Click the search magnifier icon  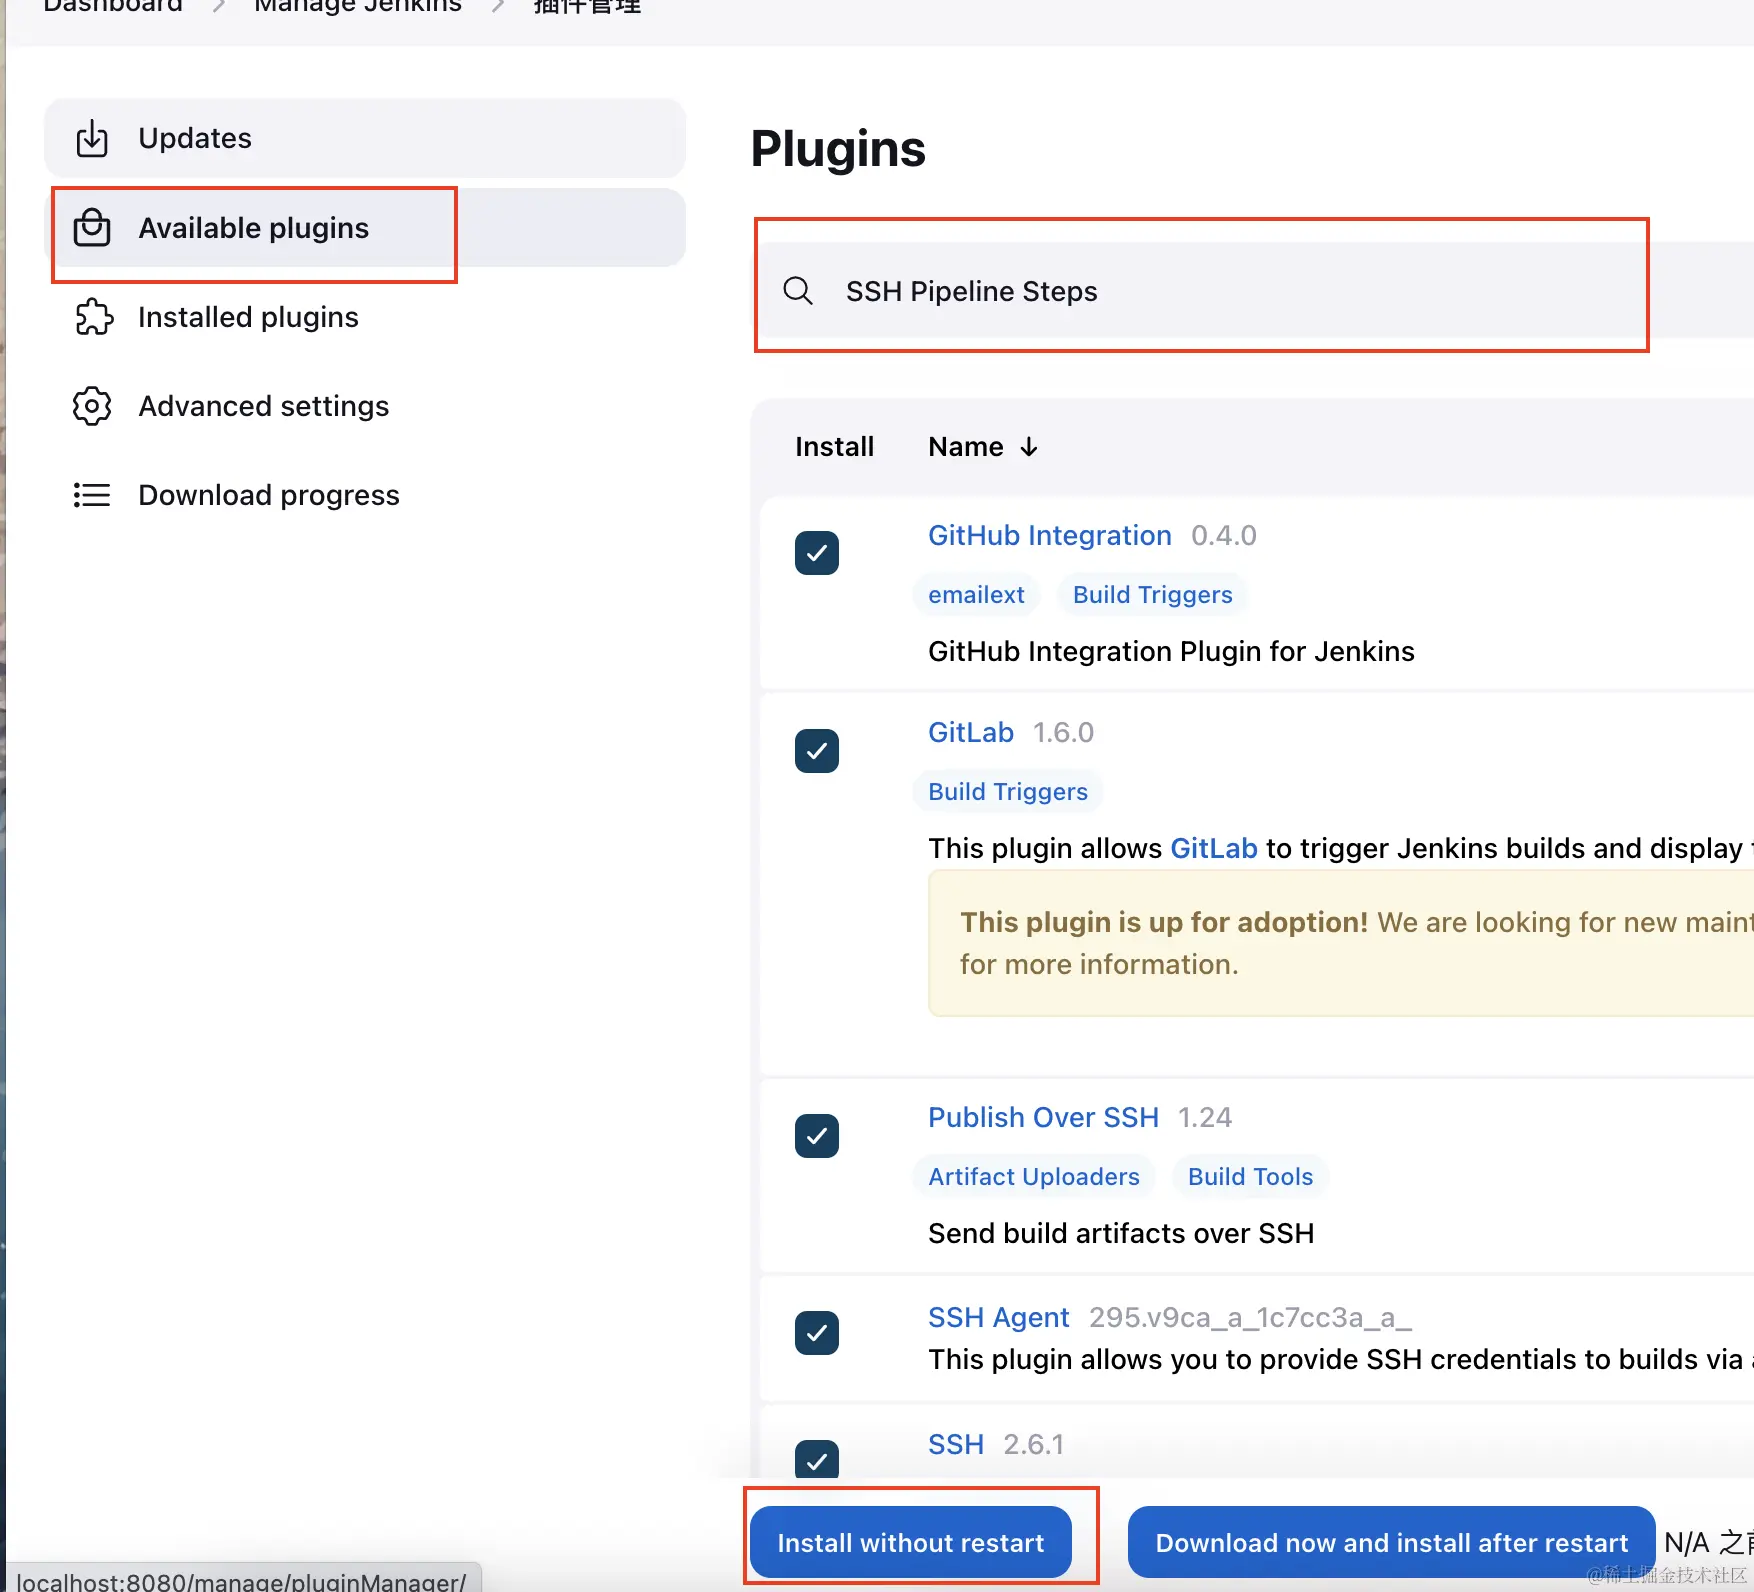pyautogui.click(x=797, y=291)
